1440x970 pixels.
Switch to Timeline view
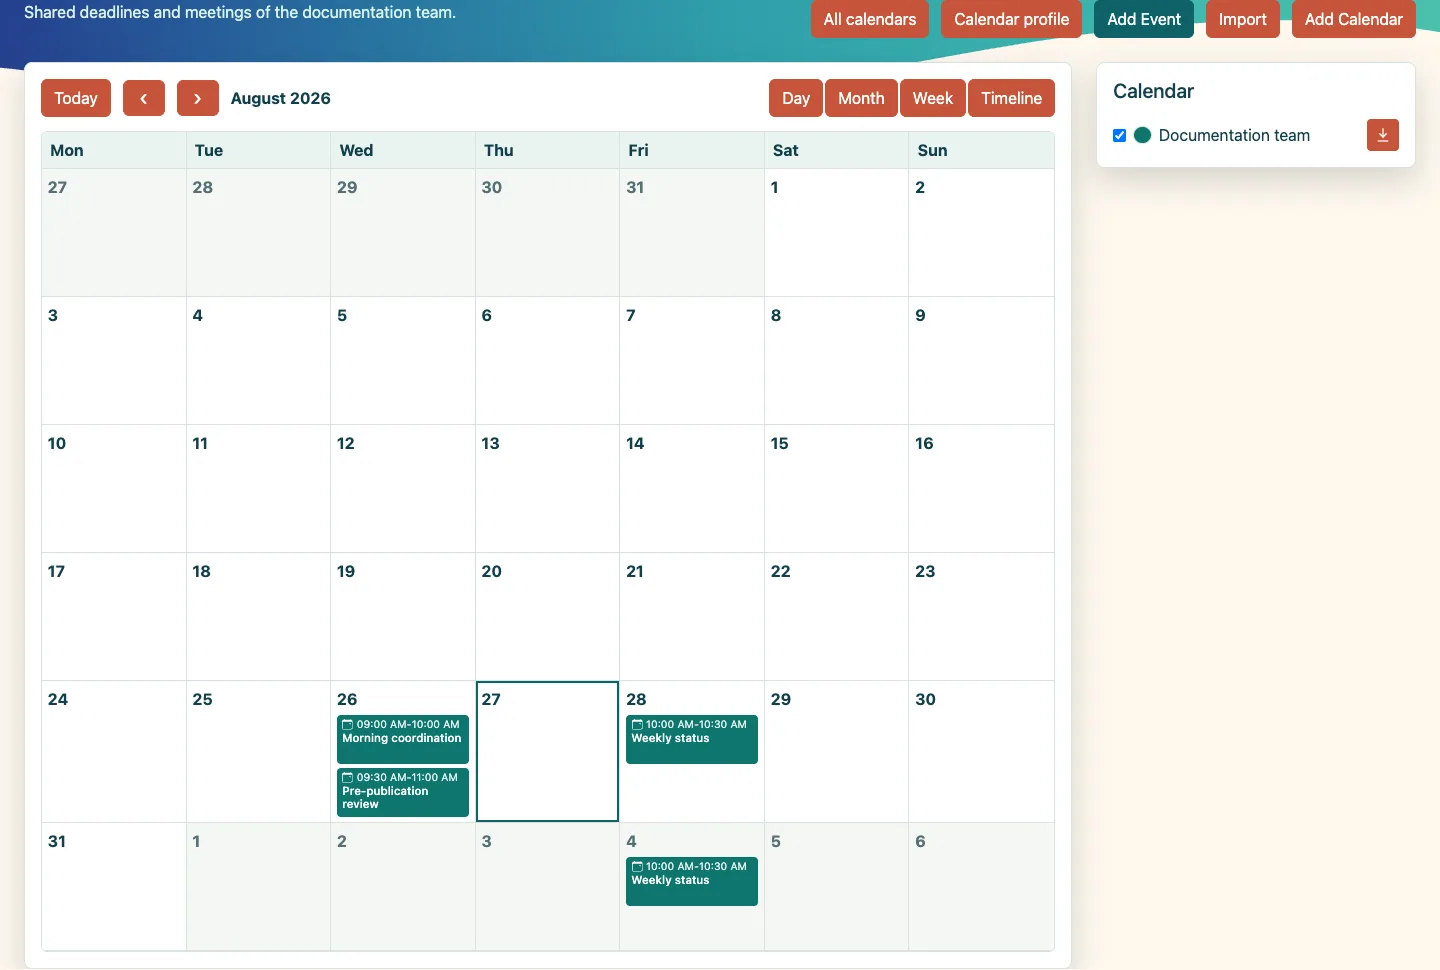pyautogui.click(x=1011, y=98)
